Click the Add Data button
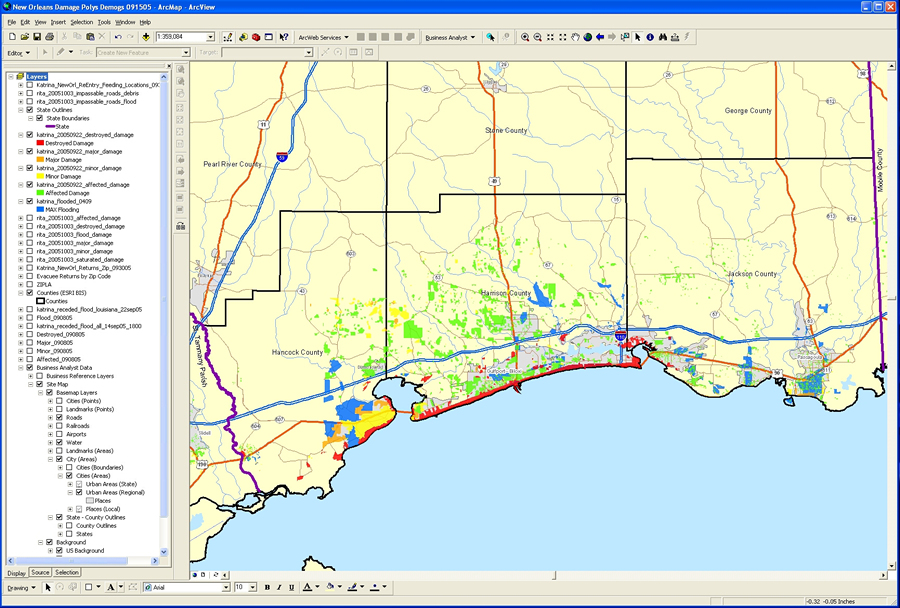 click(x=146, y=37)
